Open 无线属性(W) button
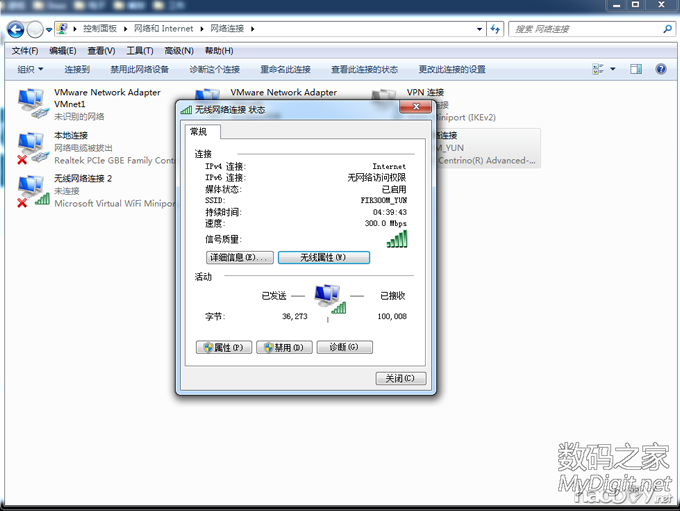 click(x=323, y=258)
